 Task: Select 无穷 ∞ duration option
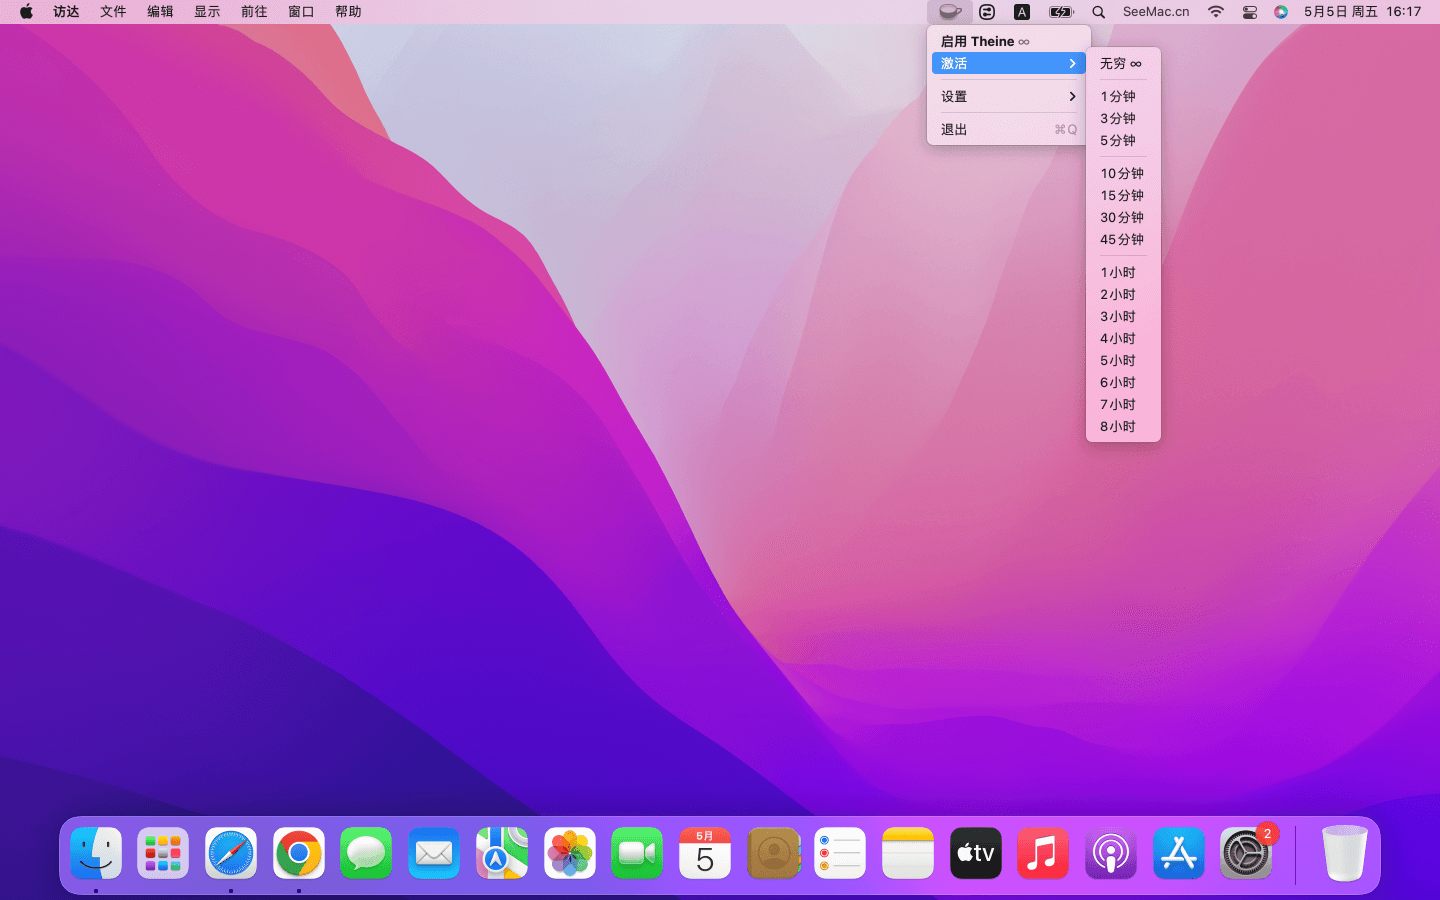[x=1121, y=64]
